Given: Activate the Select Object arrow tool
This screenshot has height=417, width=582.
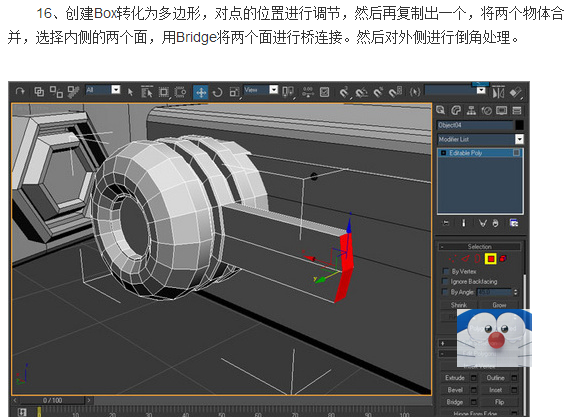Looking at the screenshot, I should [x=130, y=92].
